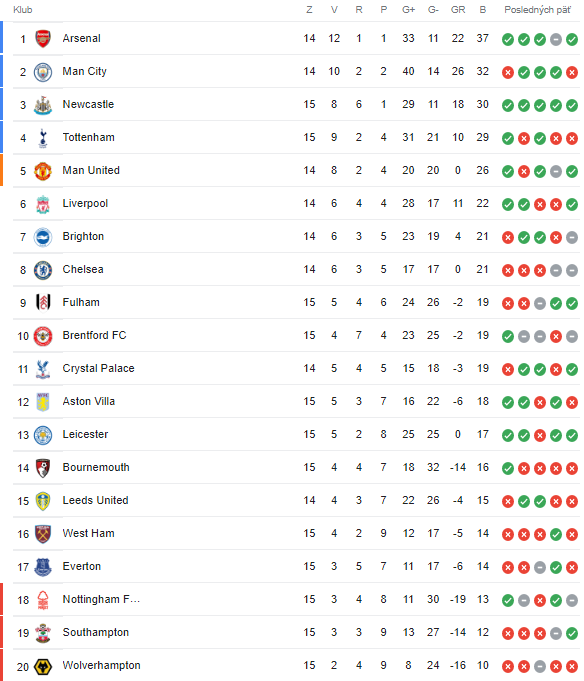The image size is (584, 681).
Task: Click the Chelsea club crest
Action: tap(43, 270)
